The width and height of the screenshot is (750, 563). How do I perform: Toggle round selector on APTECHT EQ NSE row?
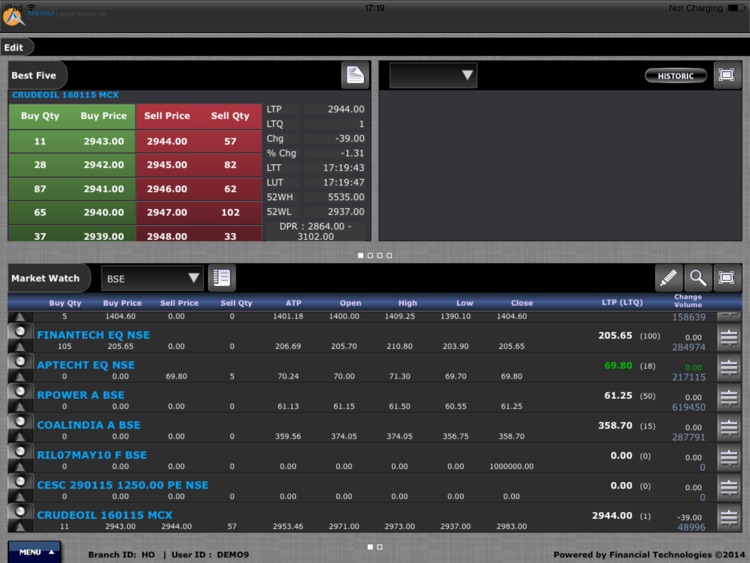pyautogui.click(x=18, y=364)
